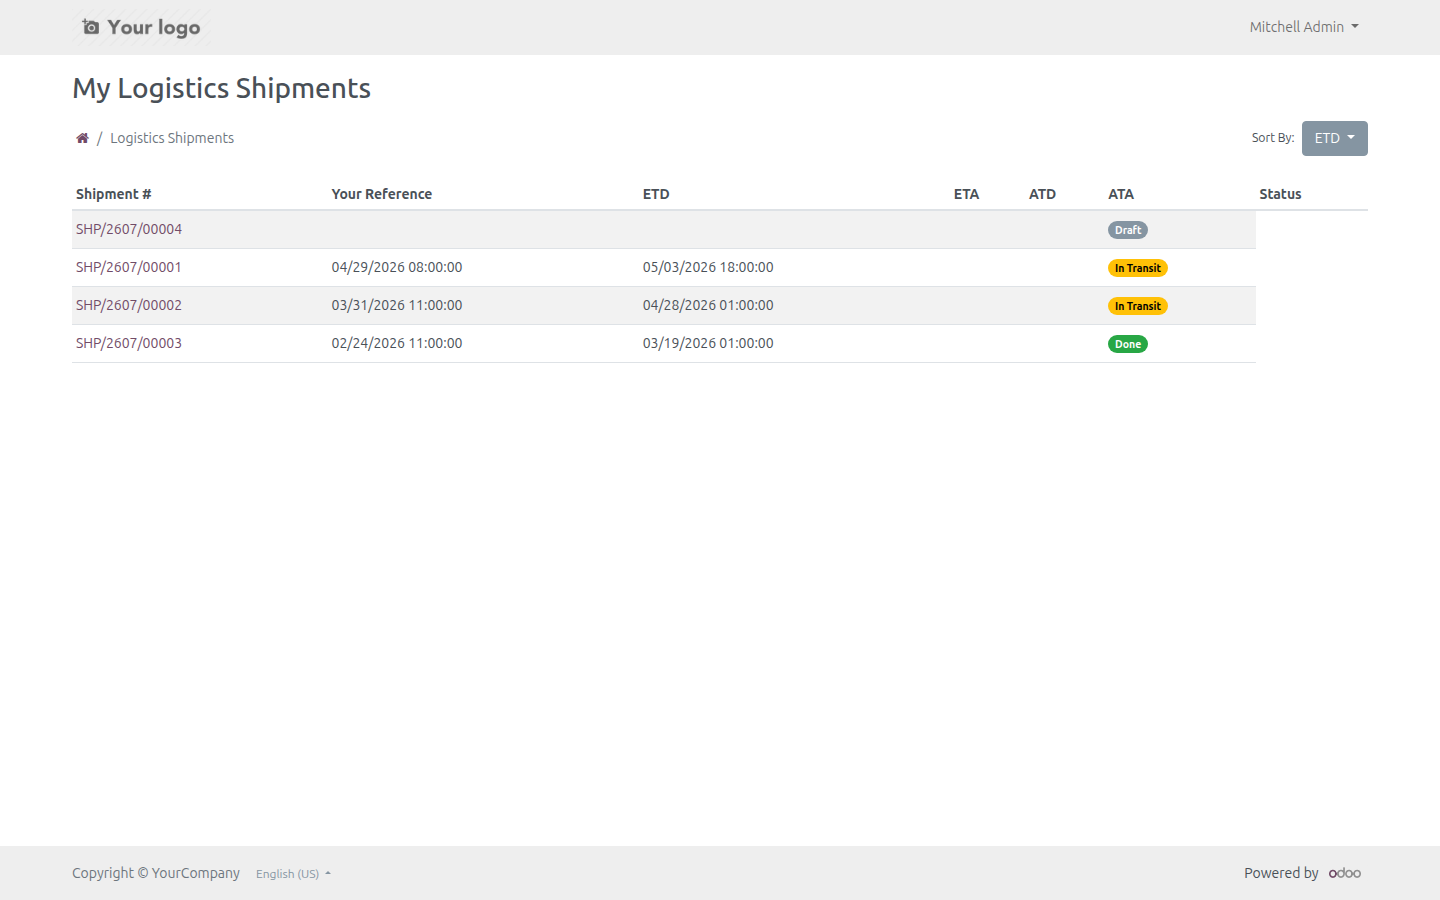
Task: Expand the English (US) language selector
Action: (293, 874)
